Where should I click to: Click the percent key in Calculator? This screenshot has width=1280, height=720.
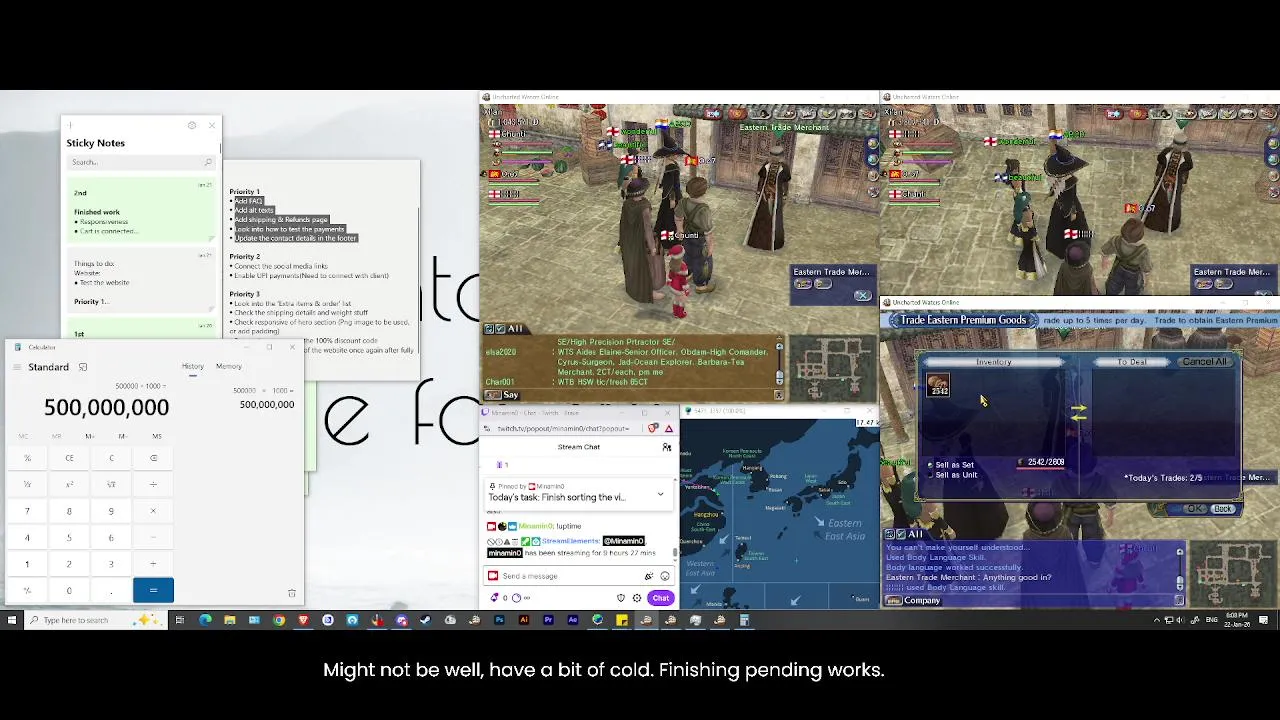coord(27,458)
